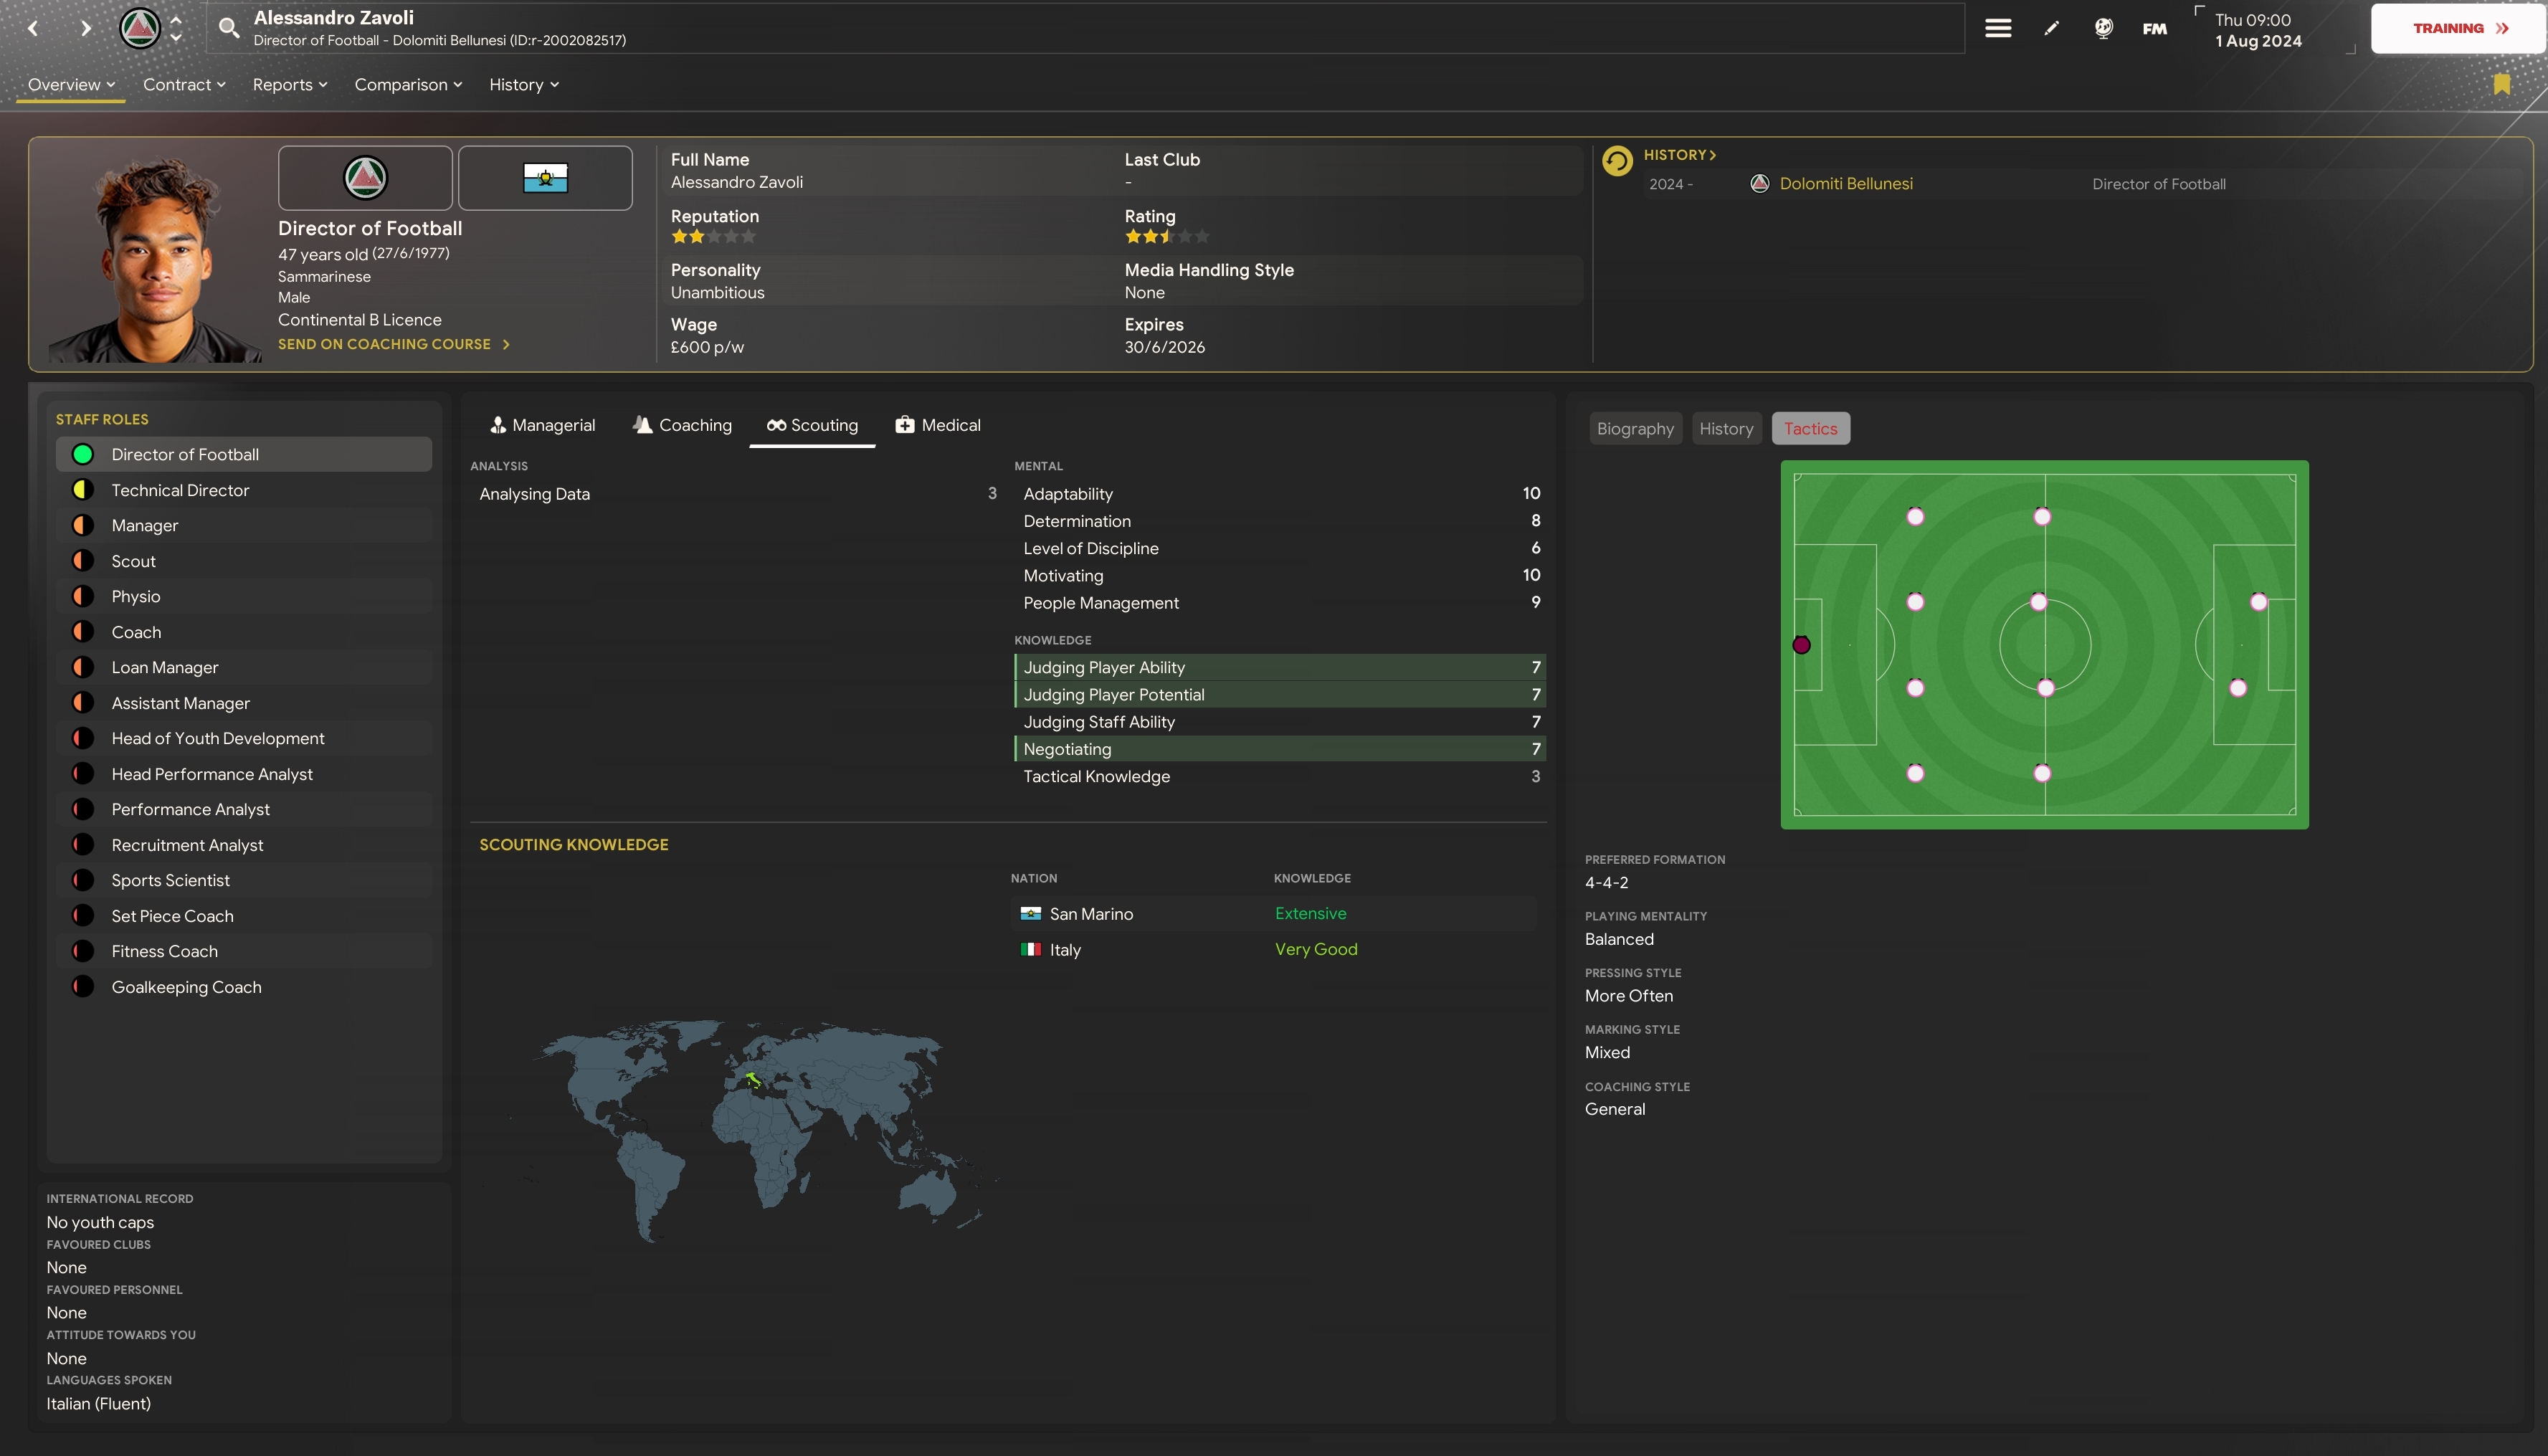Expand the Contract dropdown menu
The width and height of the screenshot is (2548, 1456).
tap(184, 85)
